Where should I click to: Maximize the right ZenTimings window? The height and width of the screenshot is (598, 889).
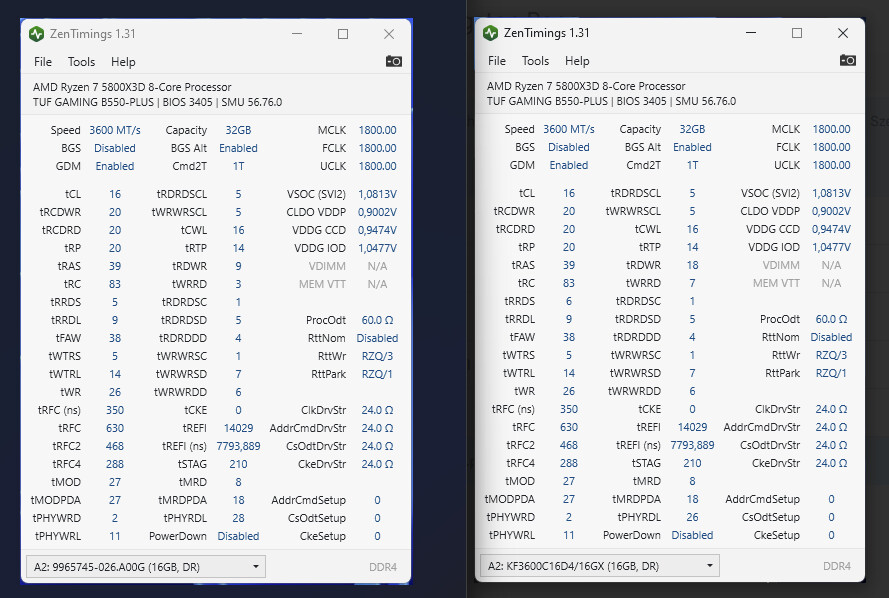tap(797, 33)
